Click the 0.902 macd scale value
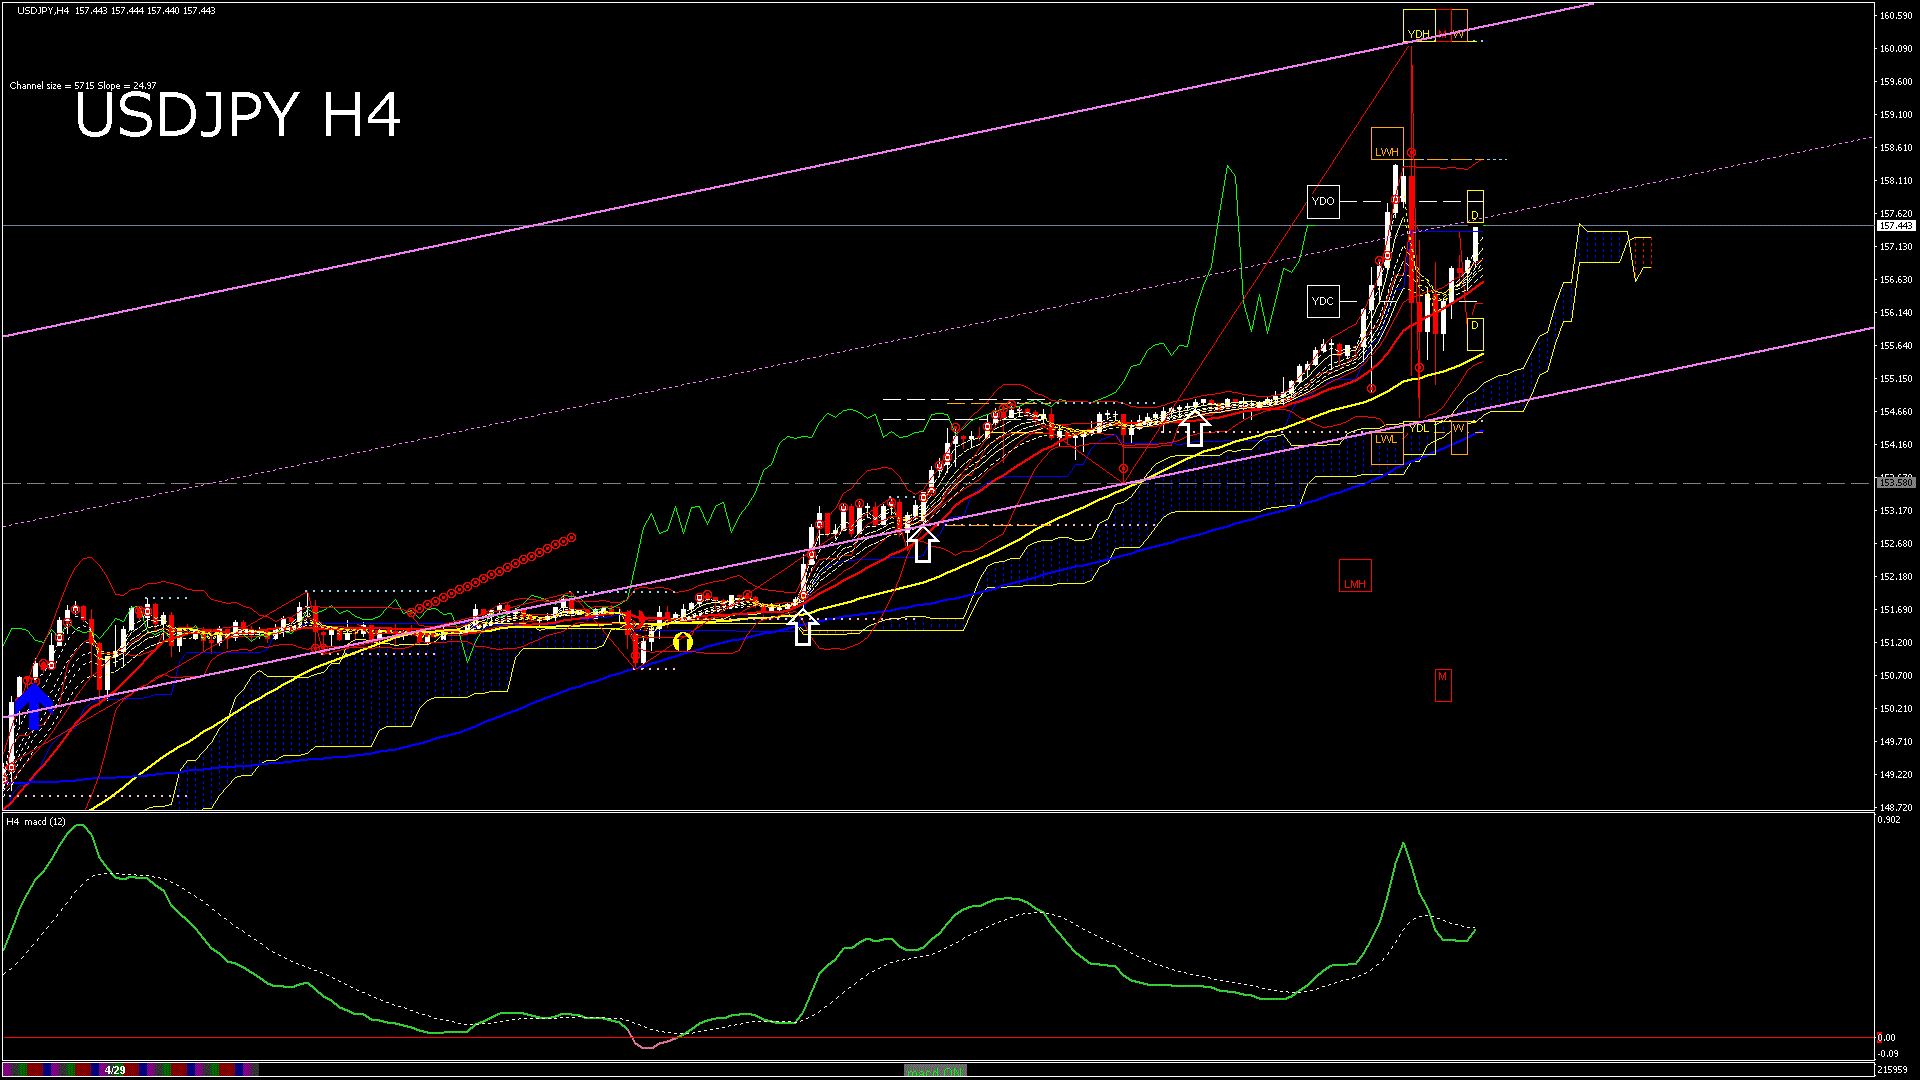 pyautogui.click(x=1890, y=820)
